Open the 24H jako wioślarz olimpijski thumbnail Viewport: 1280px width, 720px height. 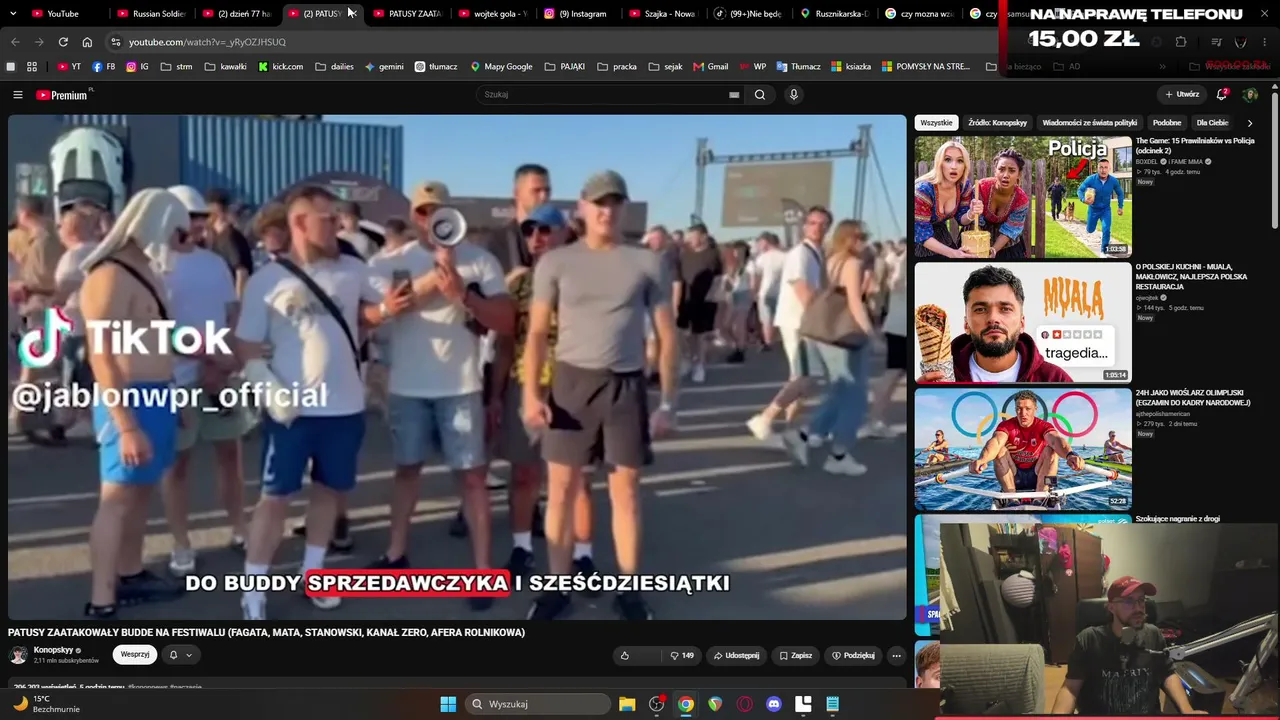[1023, 449]
